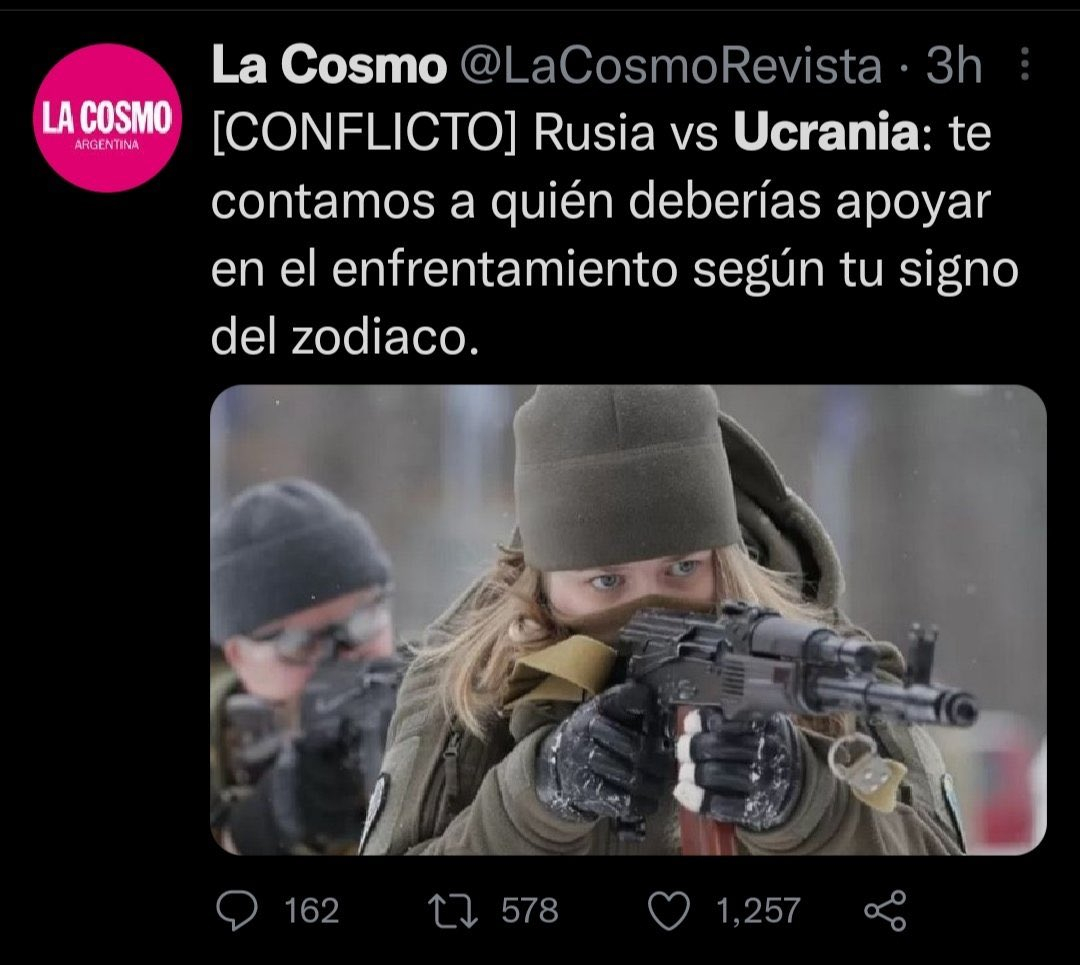Open the share icon on the tweet
Viewport: 1080px width, 965px height.
886,911
